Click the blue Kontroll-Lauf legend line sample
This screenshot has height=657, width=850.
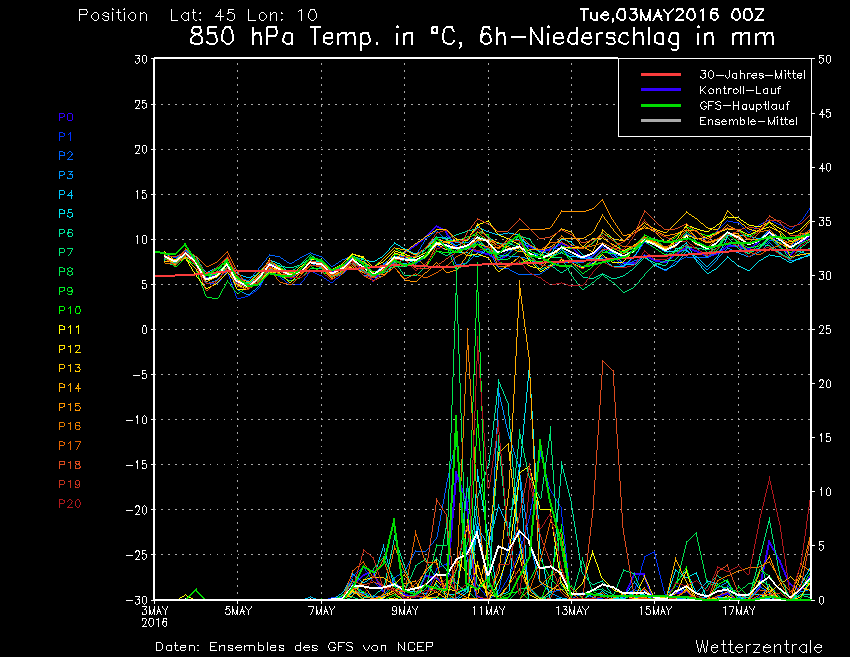(x=661, y=89)
